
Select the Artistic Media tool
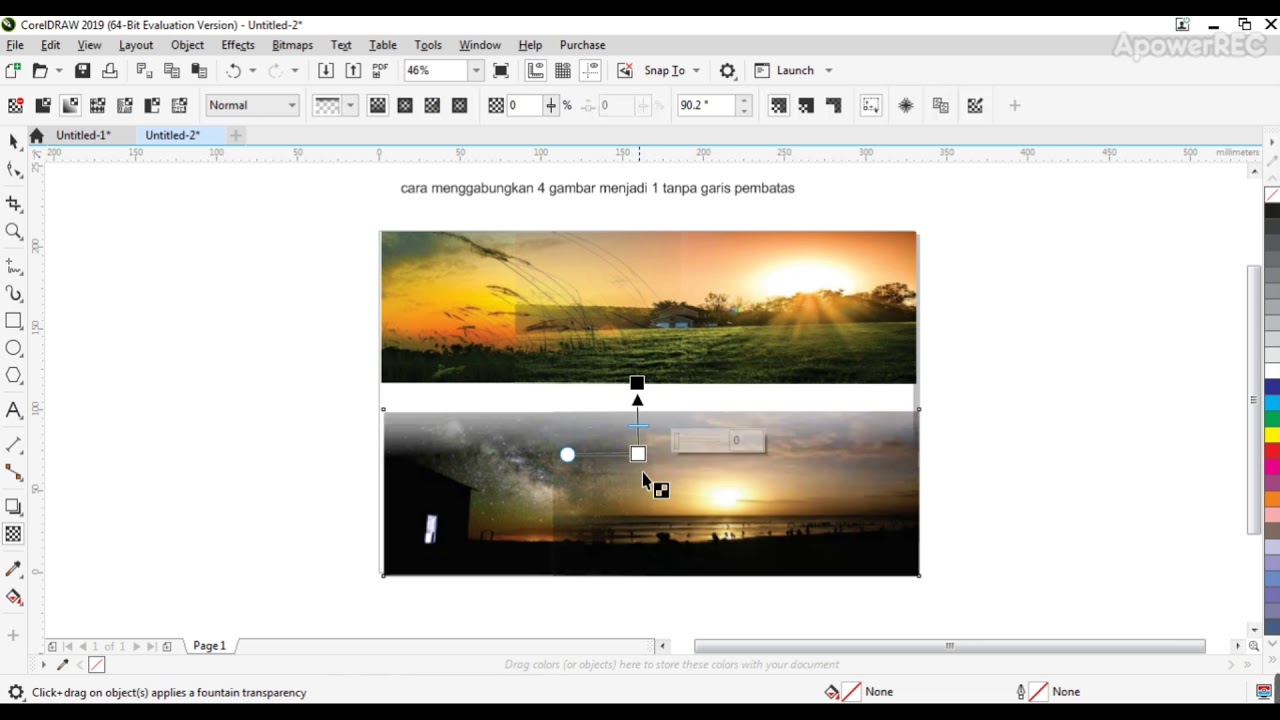click(14, 294)
